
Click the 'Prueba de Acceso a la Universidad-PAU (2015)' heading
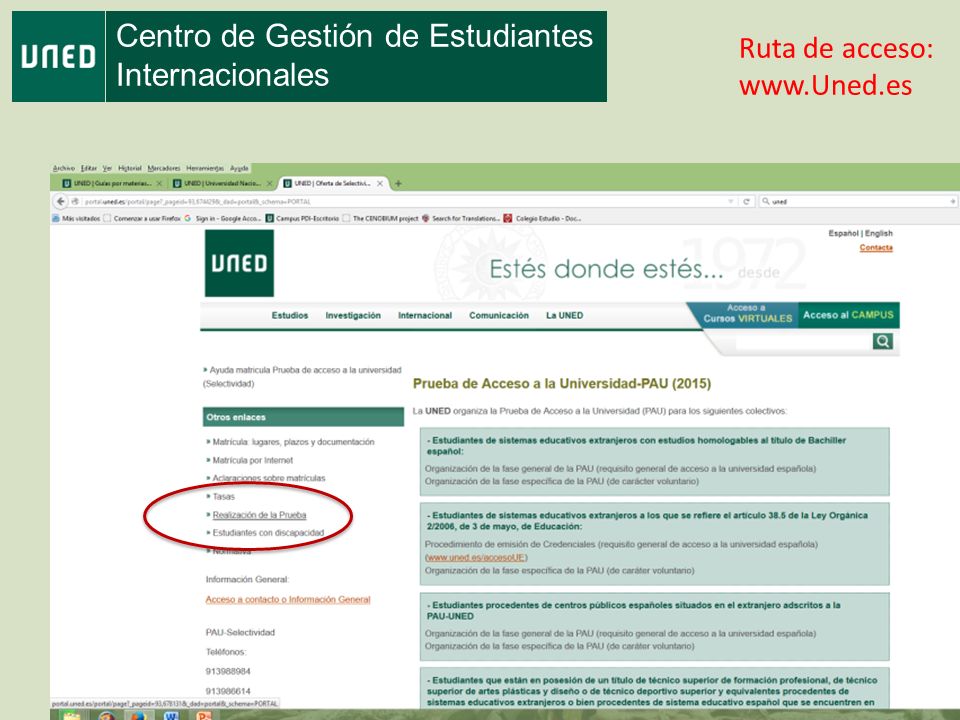coord(561,384)
